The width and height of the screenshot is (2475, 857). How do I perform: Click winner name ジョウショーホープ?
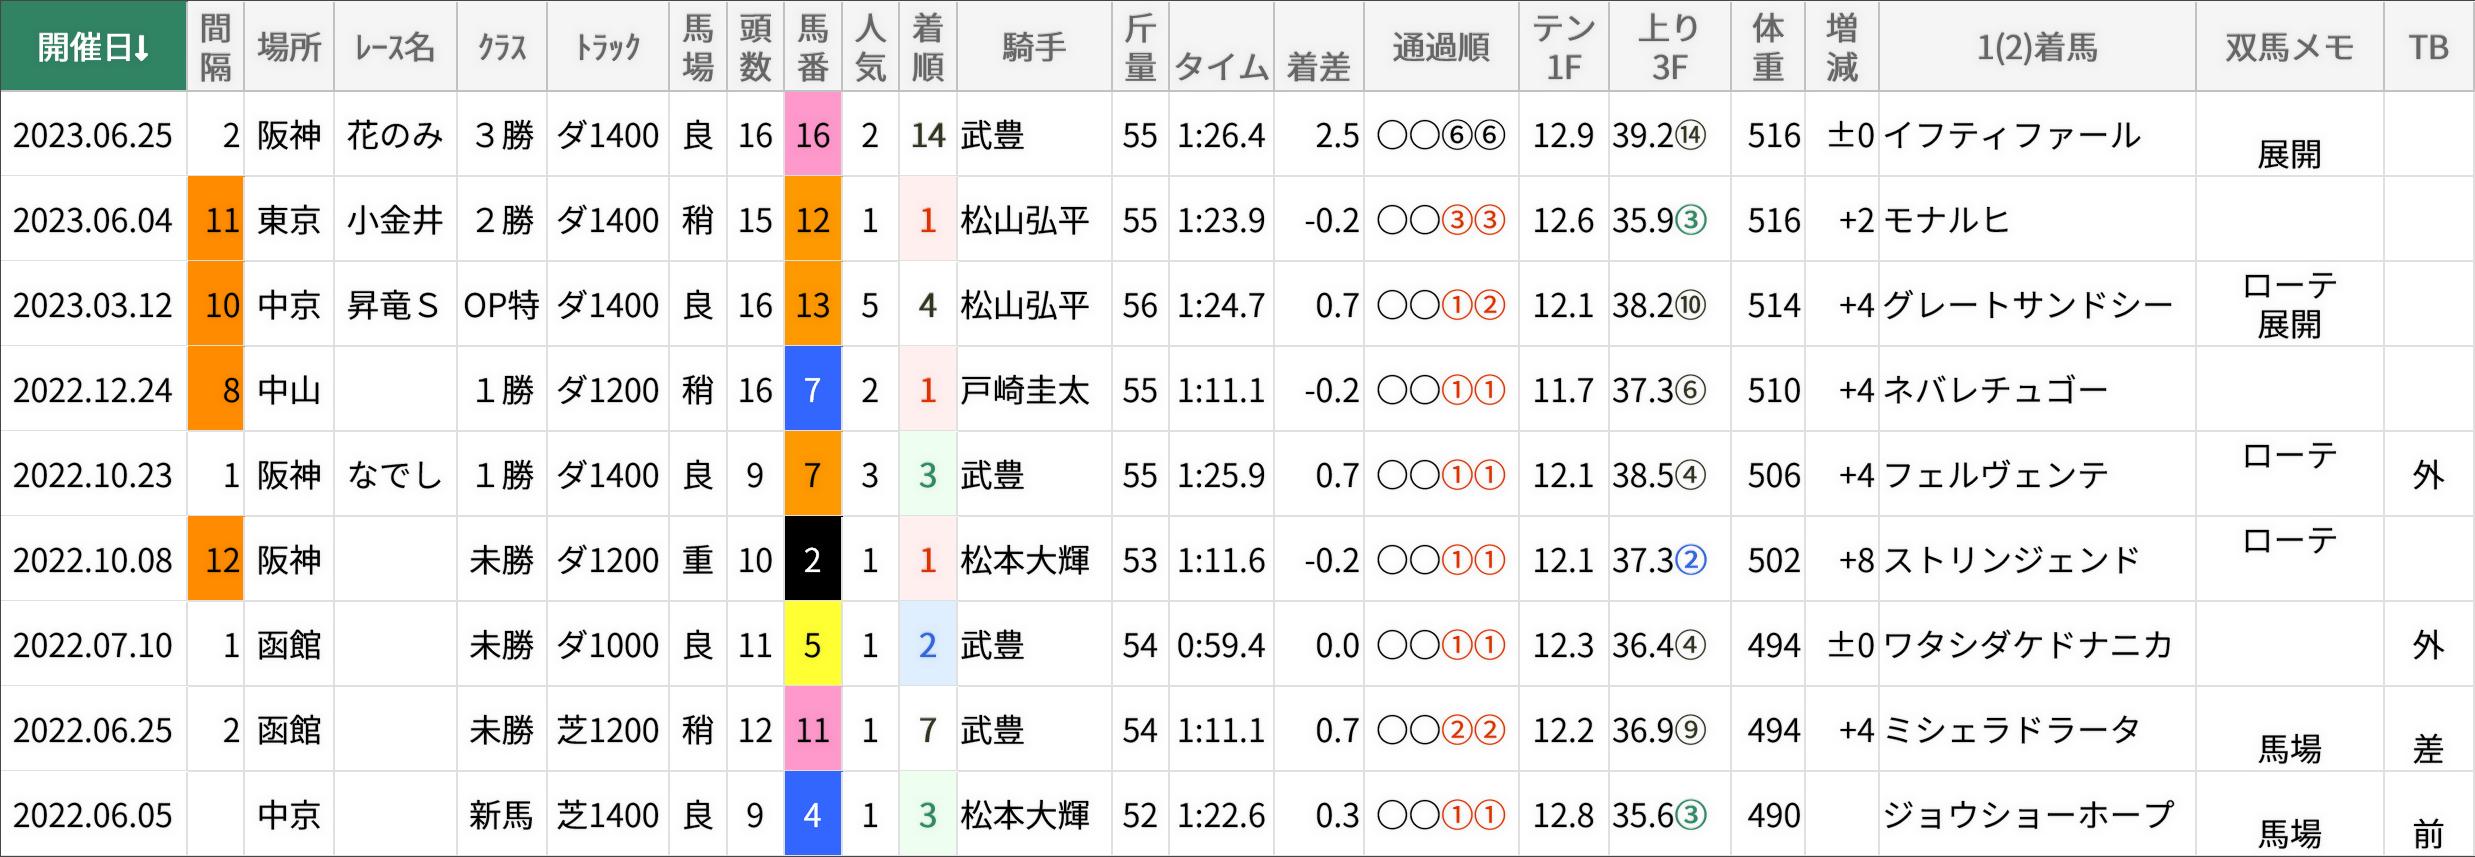2029,815
